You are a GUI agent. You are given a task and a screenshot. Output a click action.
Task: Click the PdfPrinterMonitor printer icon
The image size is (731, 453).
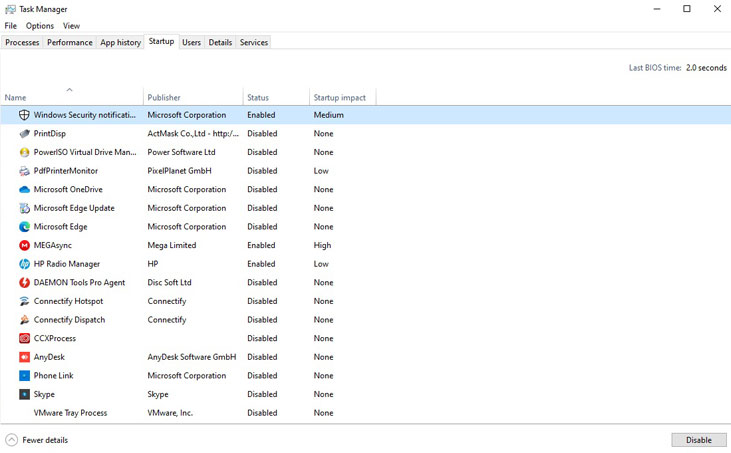point(24,171)
